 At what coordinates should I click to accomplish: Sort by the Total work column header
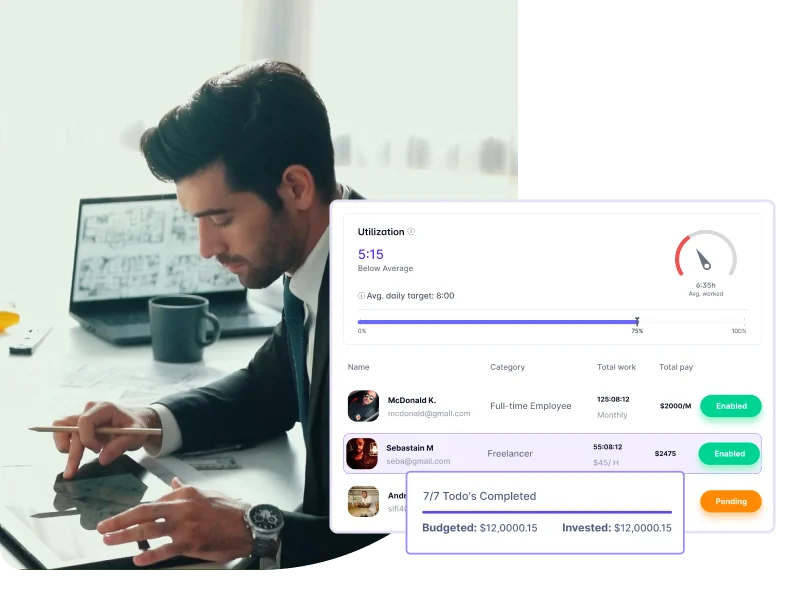[617, 367]
